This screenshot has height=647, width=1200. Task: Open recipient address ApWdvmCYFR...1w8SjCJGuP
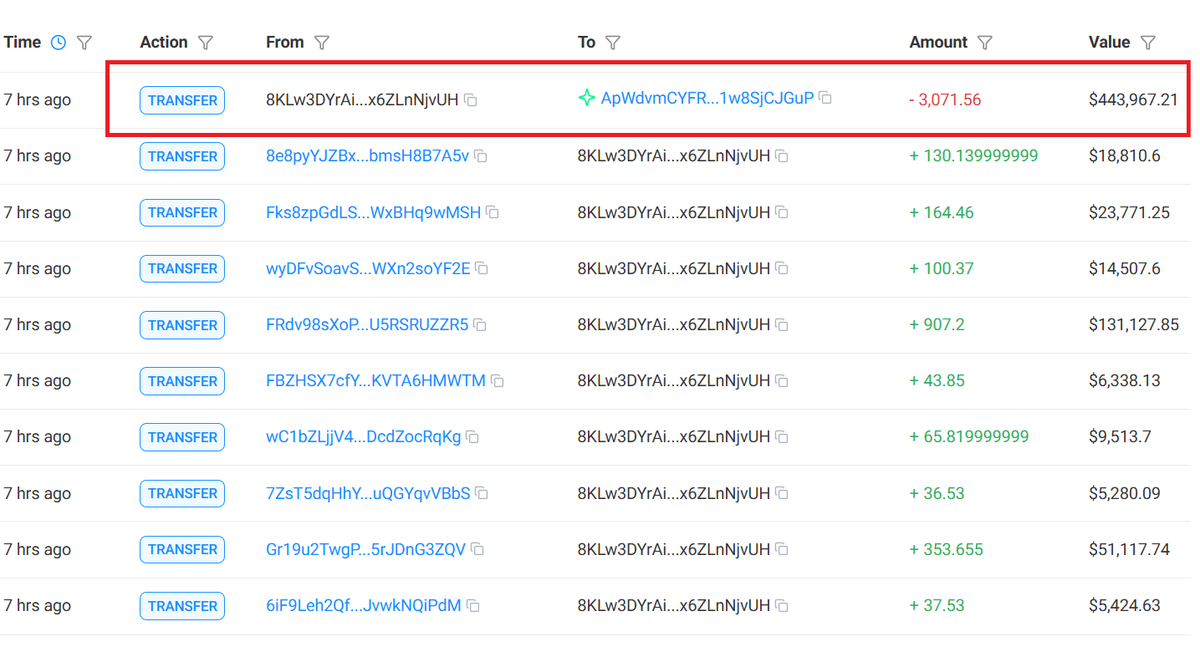707,98
